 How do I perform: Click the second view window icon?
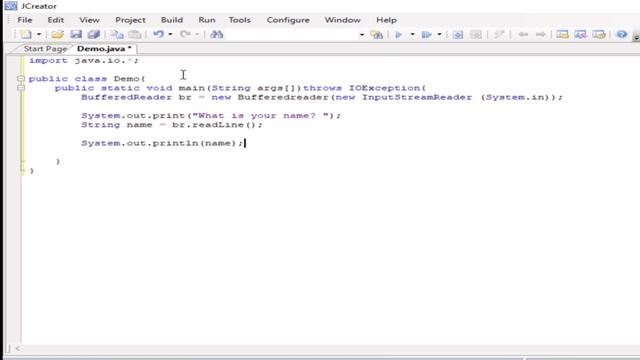[580, 35]
